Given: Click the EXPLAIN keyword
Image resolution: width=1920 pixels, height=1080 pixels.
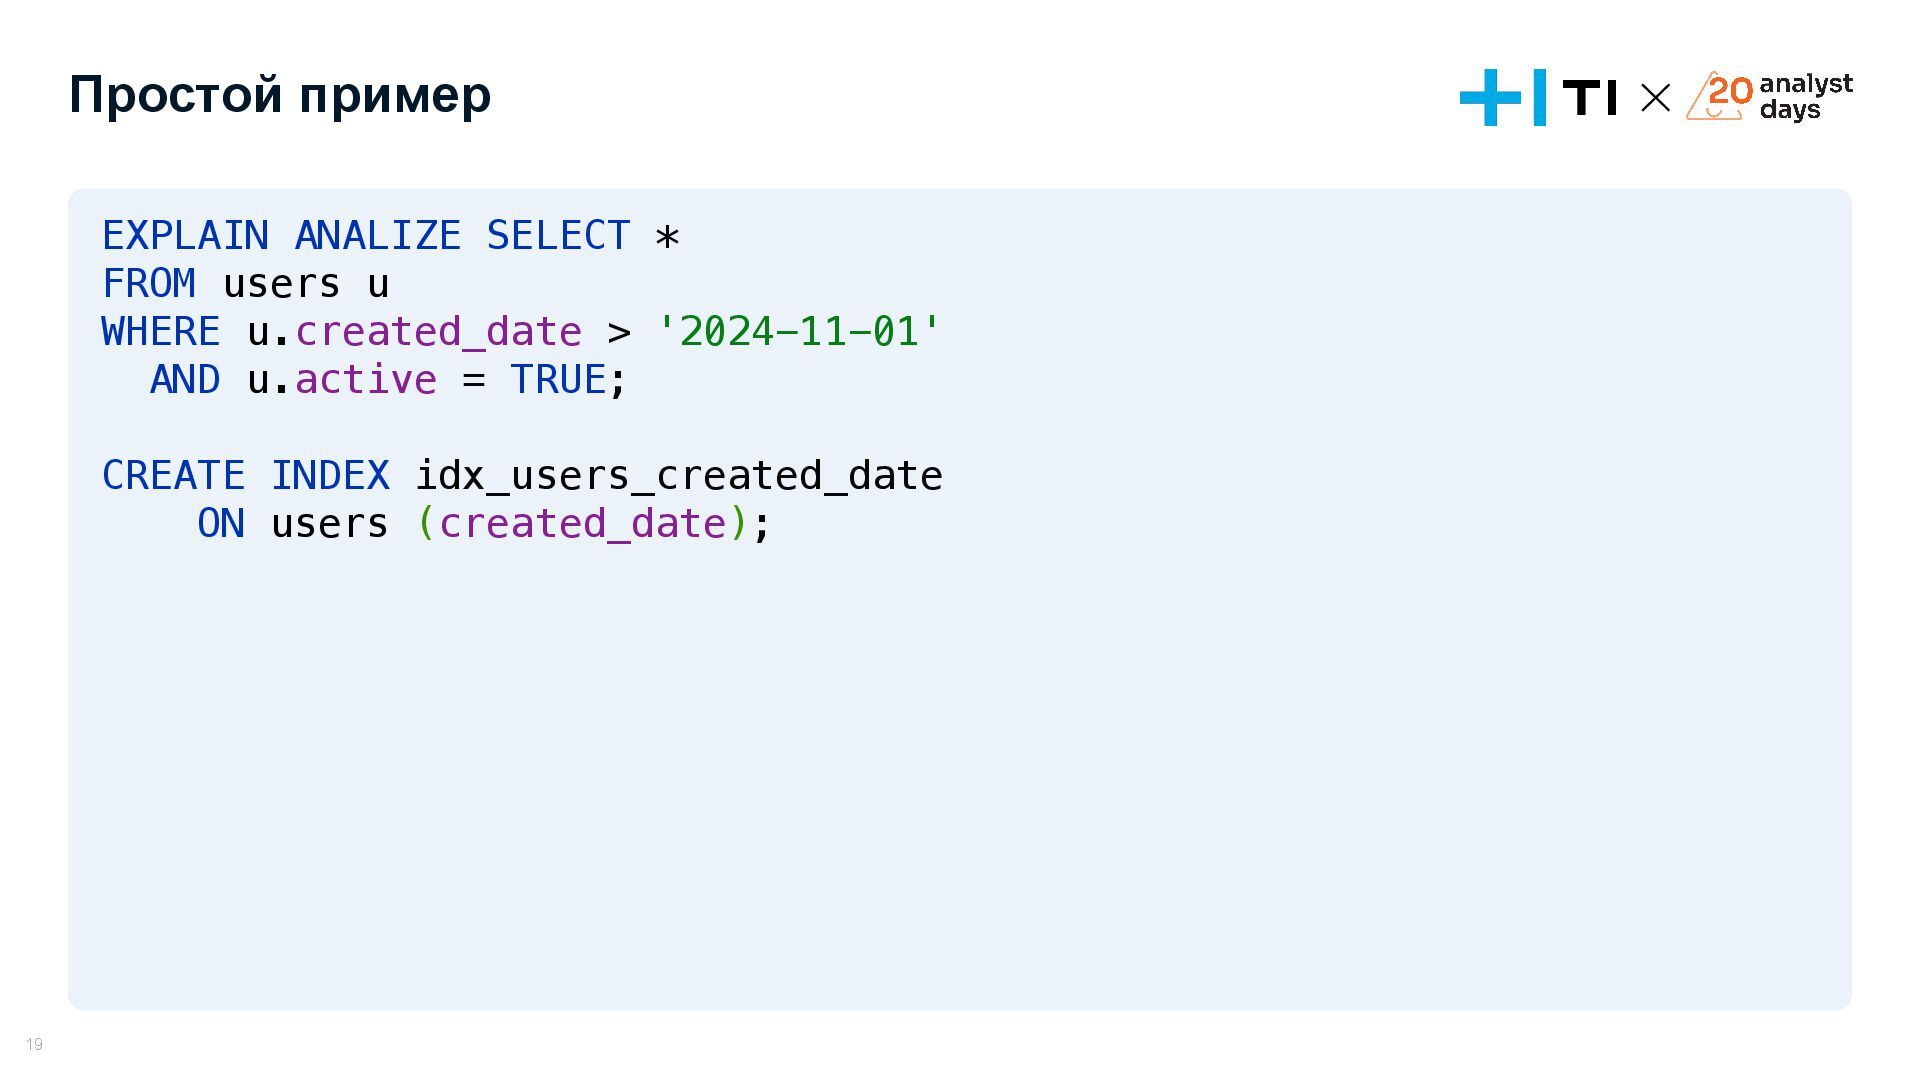Looking at the screenshot, I should pyautogui.click(x=185, y=236).
